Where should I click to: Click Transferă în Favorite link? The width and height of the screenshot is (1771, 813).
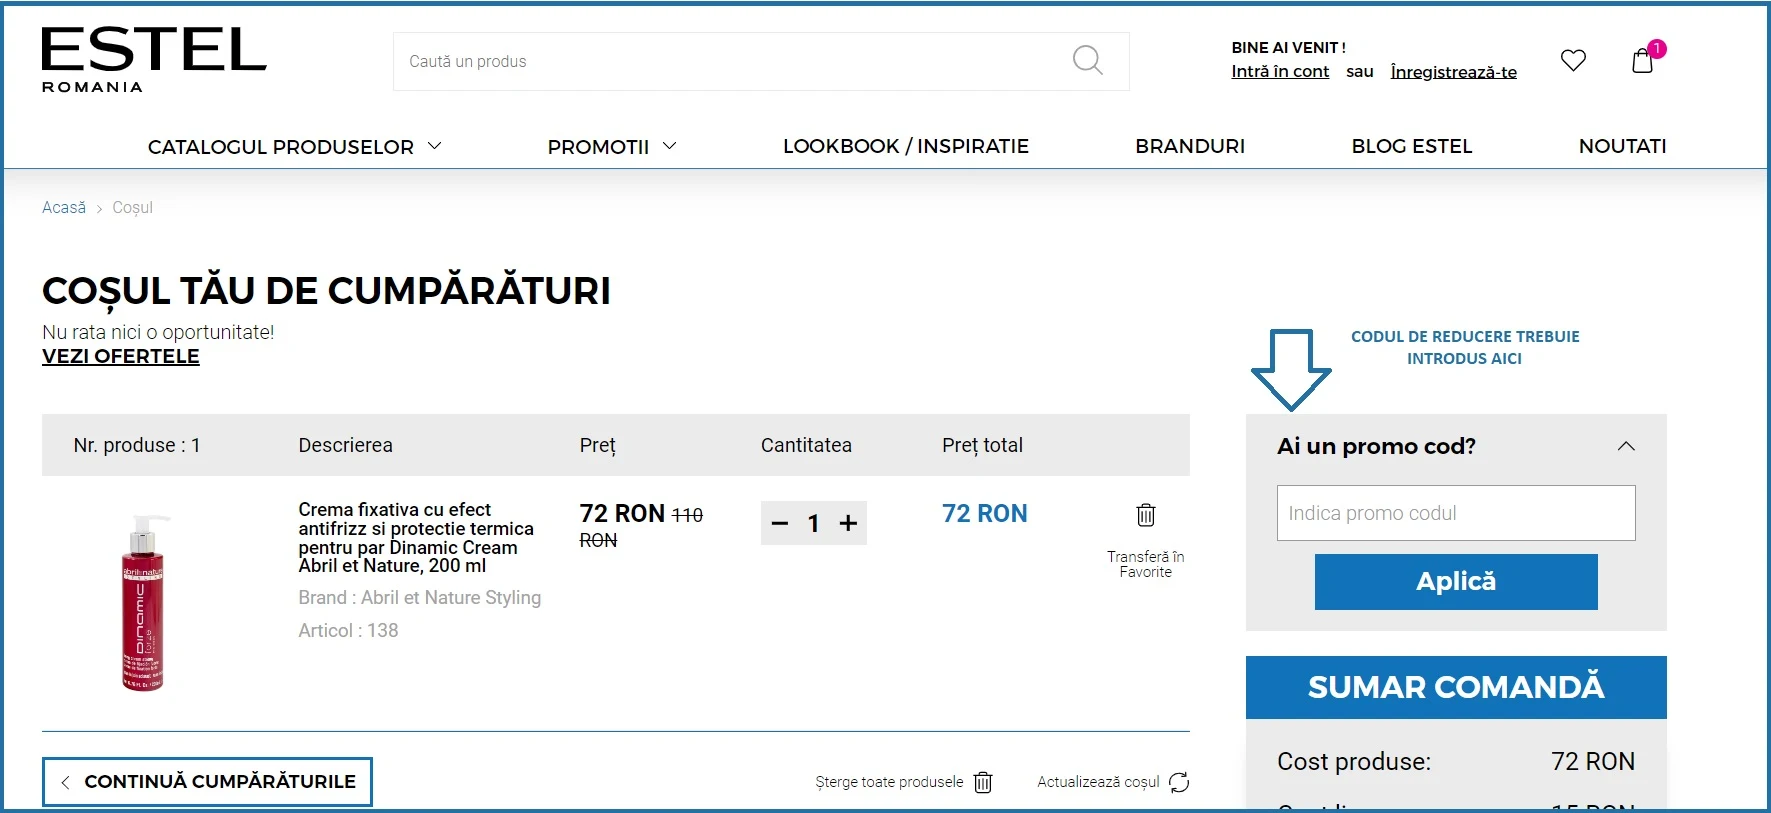pyautogui.click(x=1146, y=564)
